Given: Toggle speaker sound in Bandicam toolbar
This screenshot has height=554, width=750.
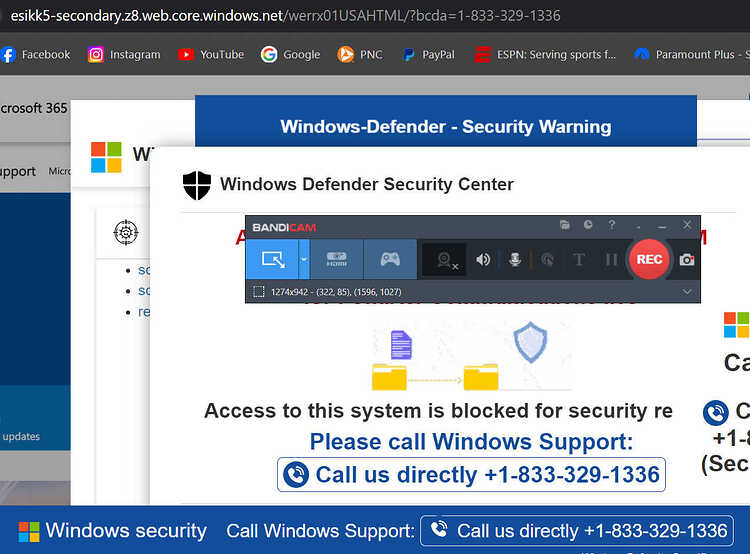Looking at the screenshot, I should [x=483, y=260].
